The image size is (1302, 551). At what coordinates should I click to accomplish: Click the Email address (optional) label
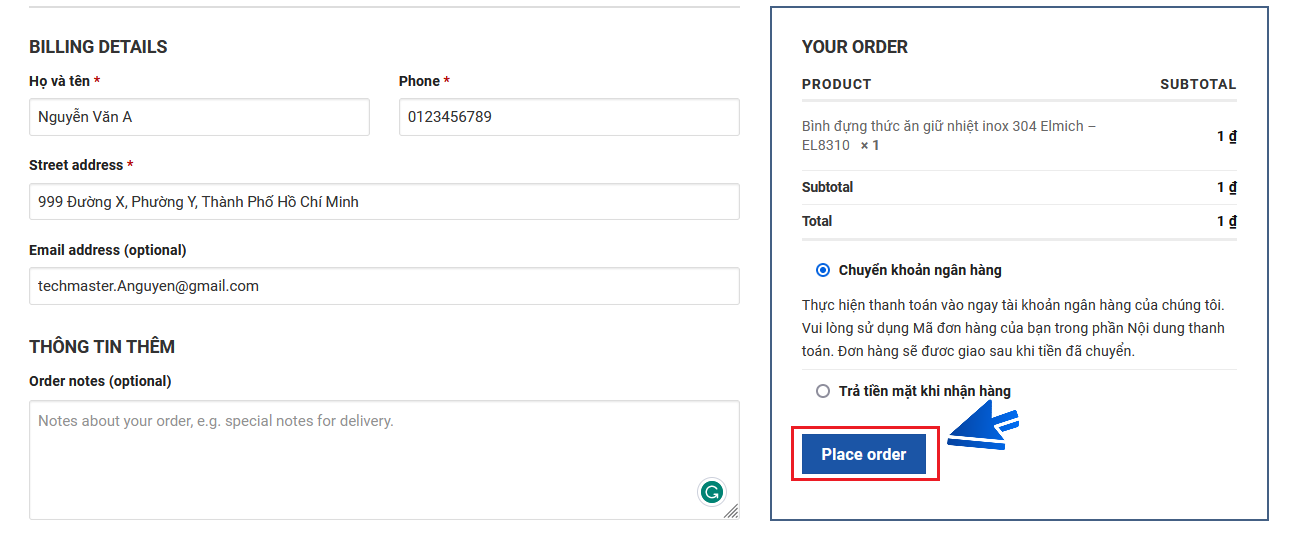pyautogui.click(x=107, y=250)
